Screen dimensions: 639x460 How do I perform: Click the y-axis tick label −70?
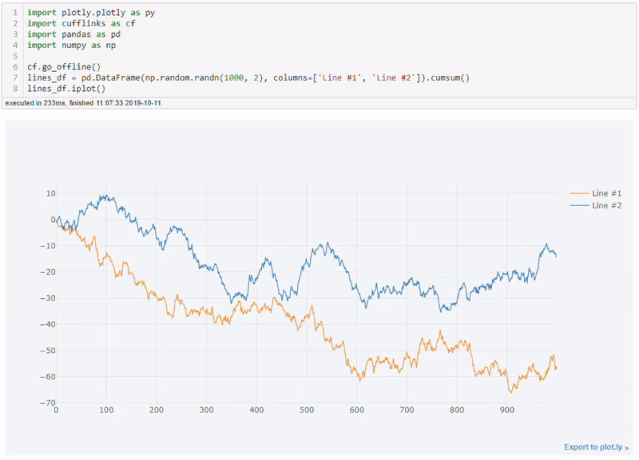tap(47, 402)
